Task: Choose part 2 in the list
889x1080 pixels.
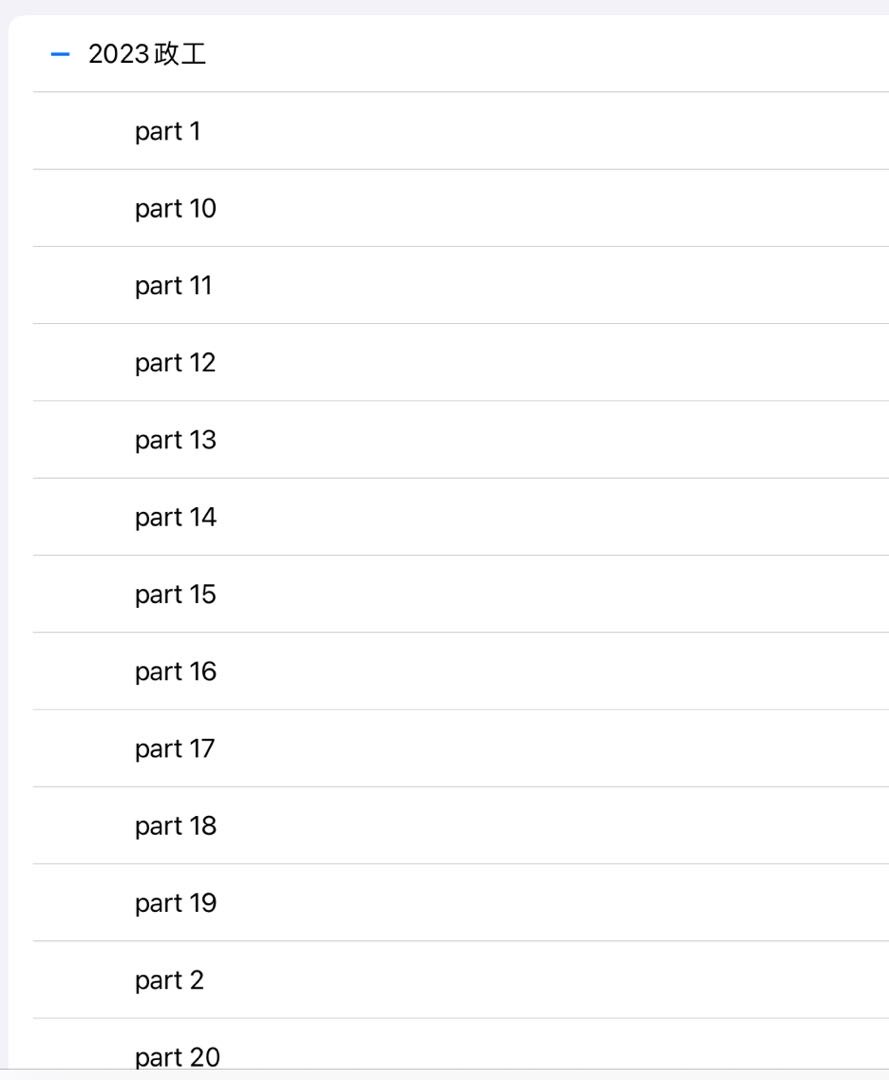Action: 461,979
